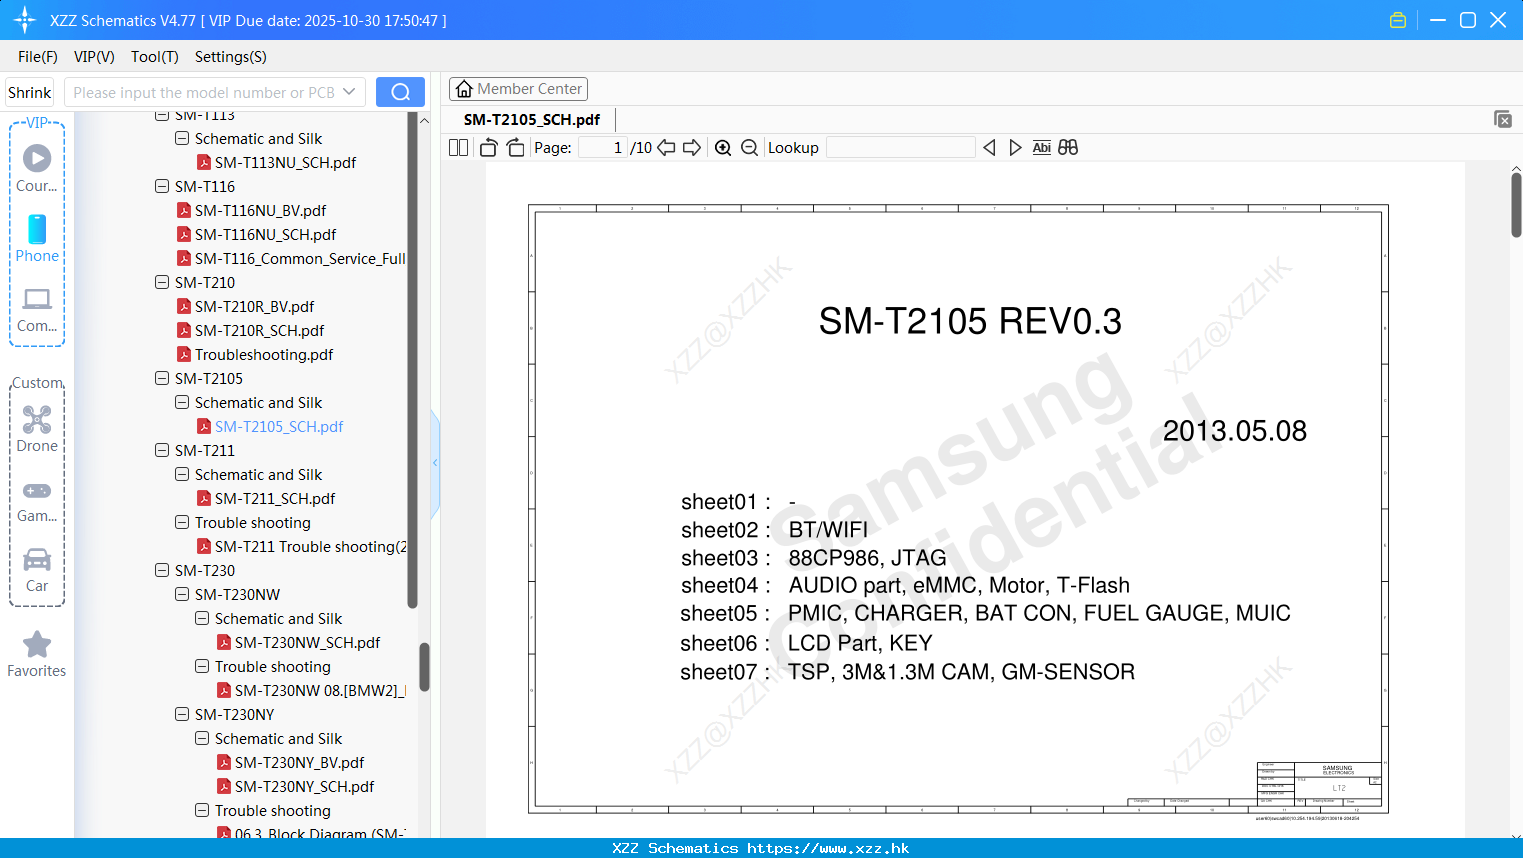The image size is (1523, 858).
Task: Collapse the SM-T230NY tree node
Action: (182, 714)
